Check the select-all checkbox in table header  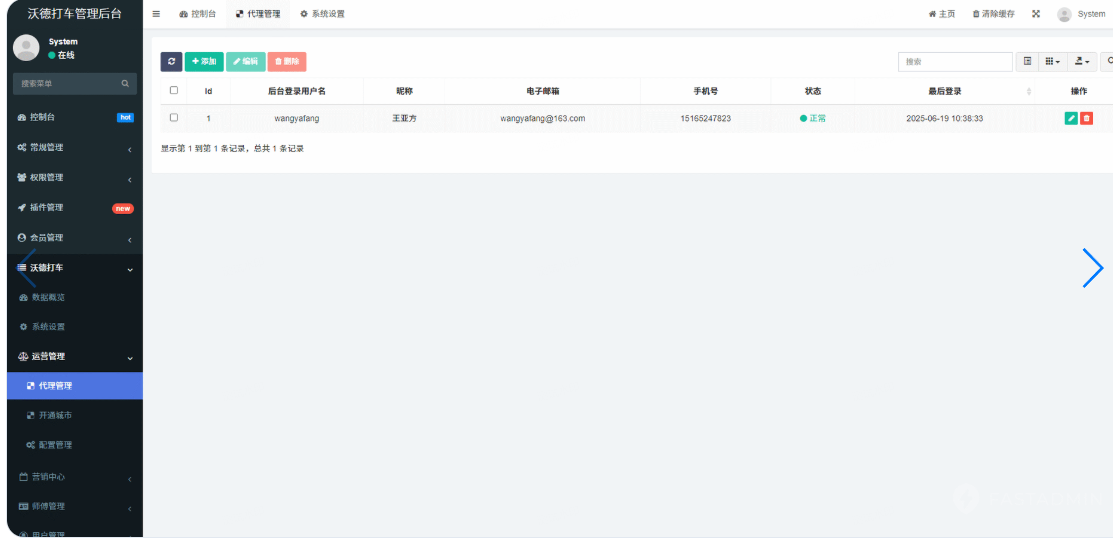point(174,91)
